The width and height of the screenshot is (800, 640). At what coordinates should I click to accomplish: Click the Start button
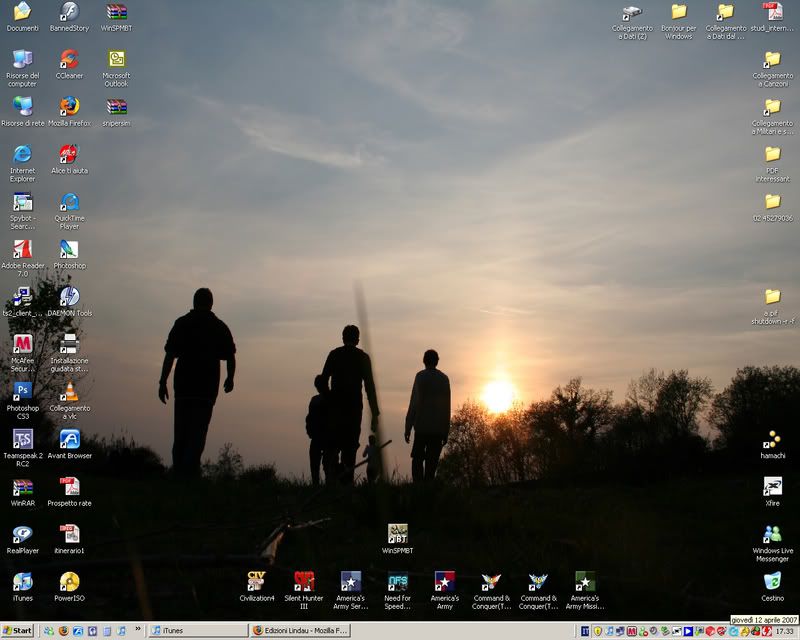pyautogui.click(x=15, y=631)
